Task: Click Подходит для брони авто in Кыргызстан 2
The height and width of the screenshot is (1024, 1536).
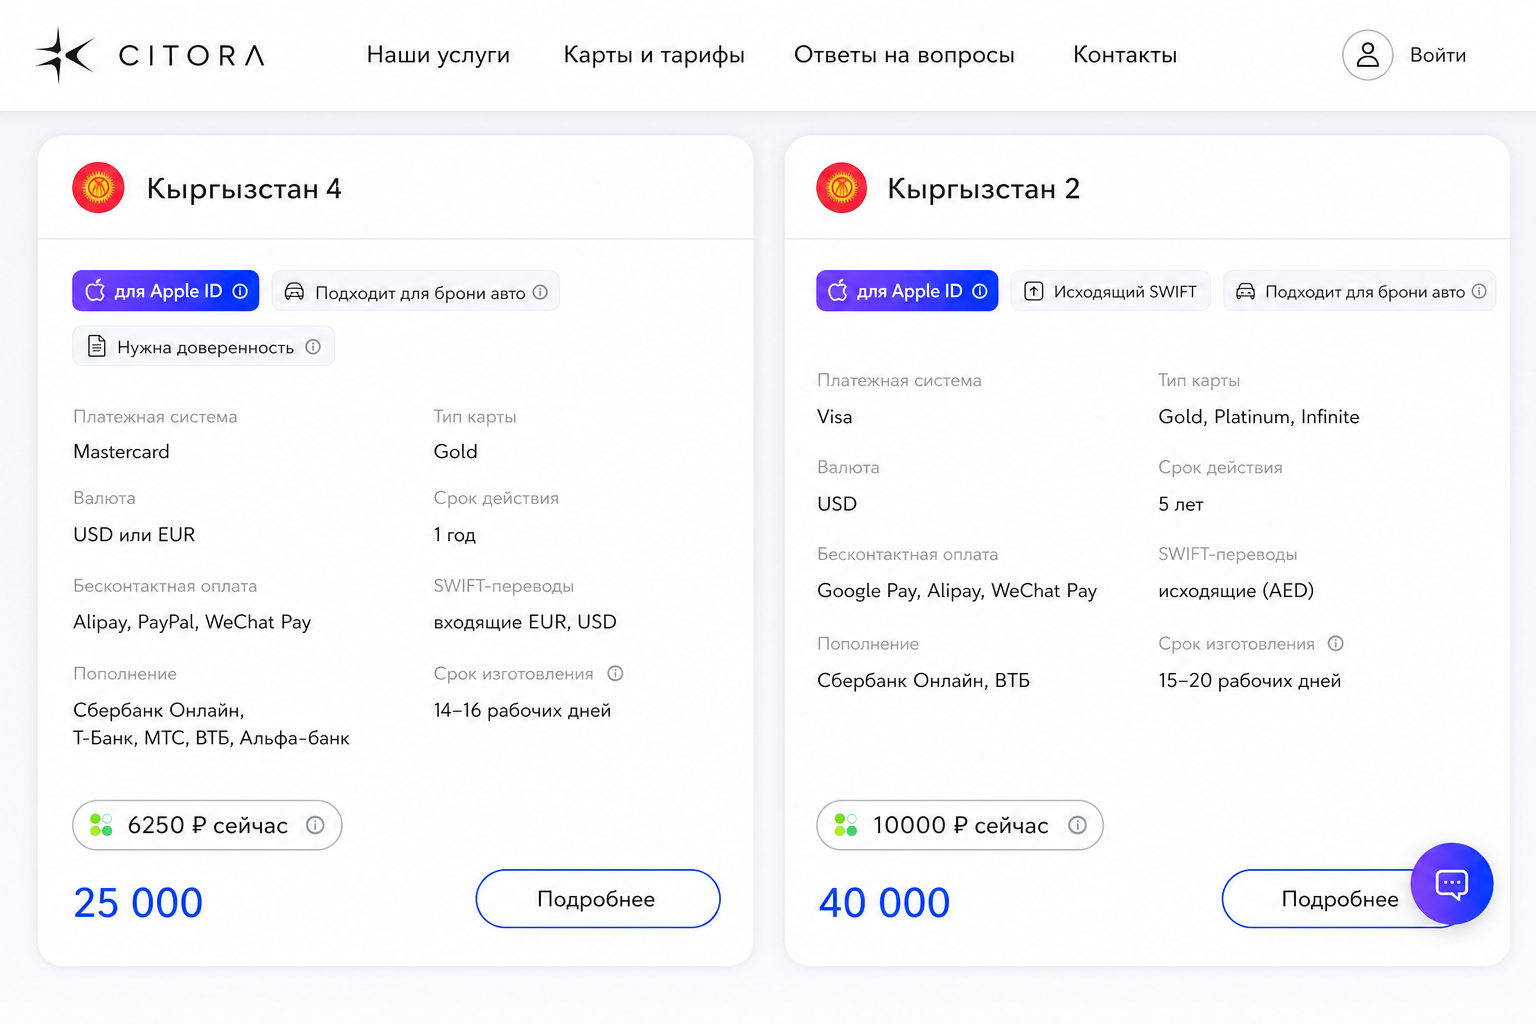Action: coord(1359,291)
